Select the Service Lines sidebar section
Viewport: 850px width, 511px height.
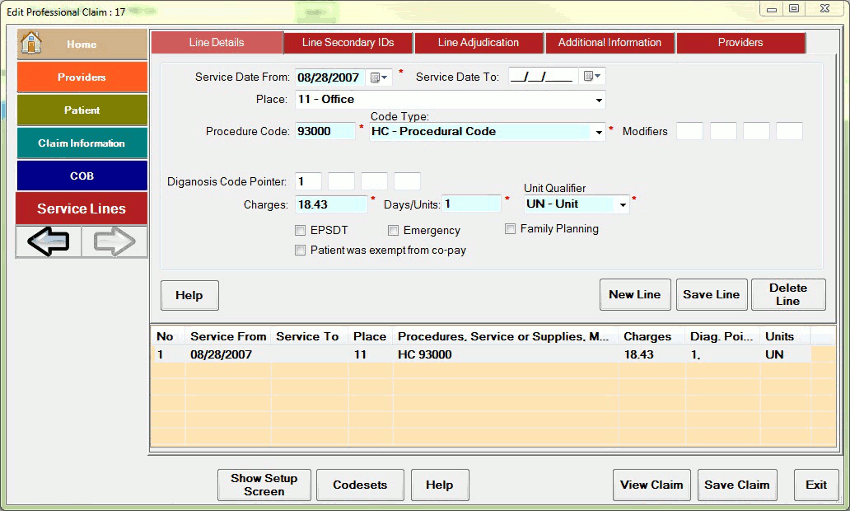point(81,209)
